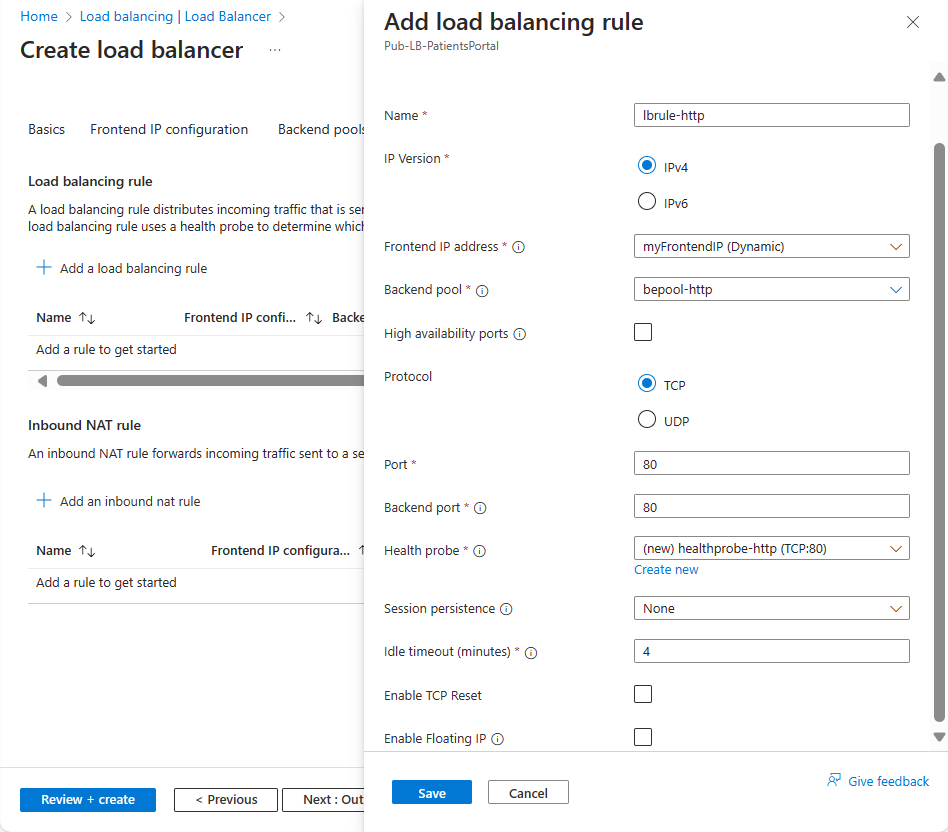Click the High availability ports info icon
The height and width of the screenshot is (832, 948).
pyautogui.click(x=519, y=334)
